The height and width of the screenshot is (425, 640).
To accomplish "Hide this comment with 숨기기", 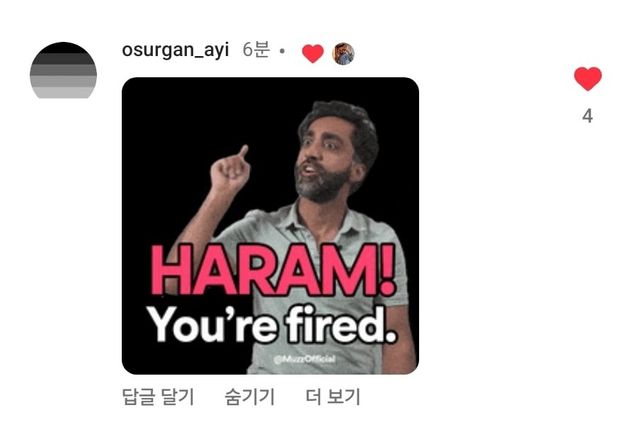I will click(x=250, y=397).
